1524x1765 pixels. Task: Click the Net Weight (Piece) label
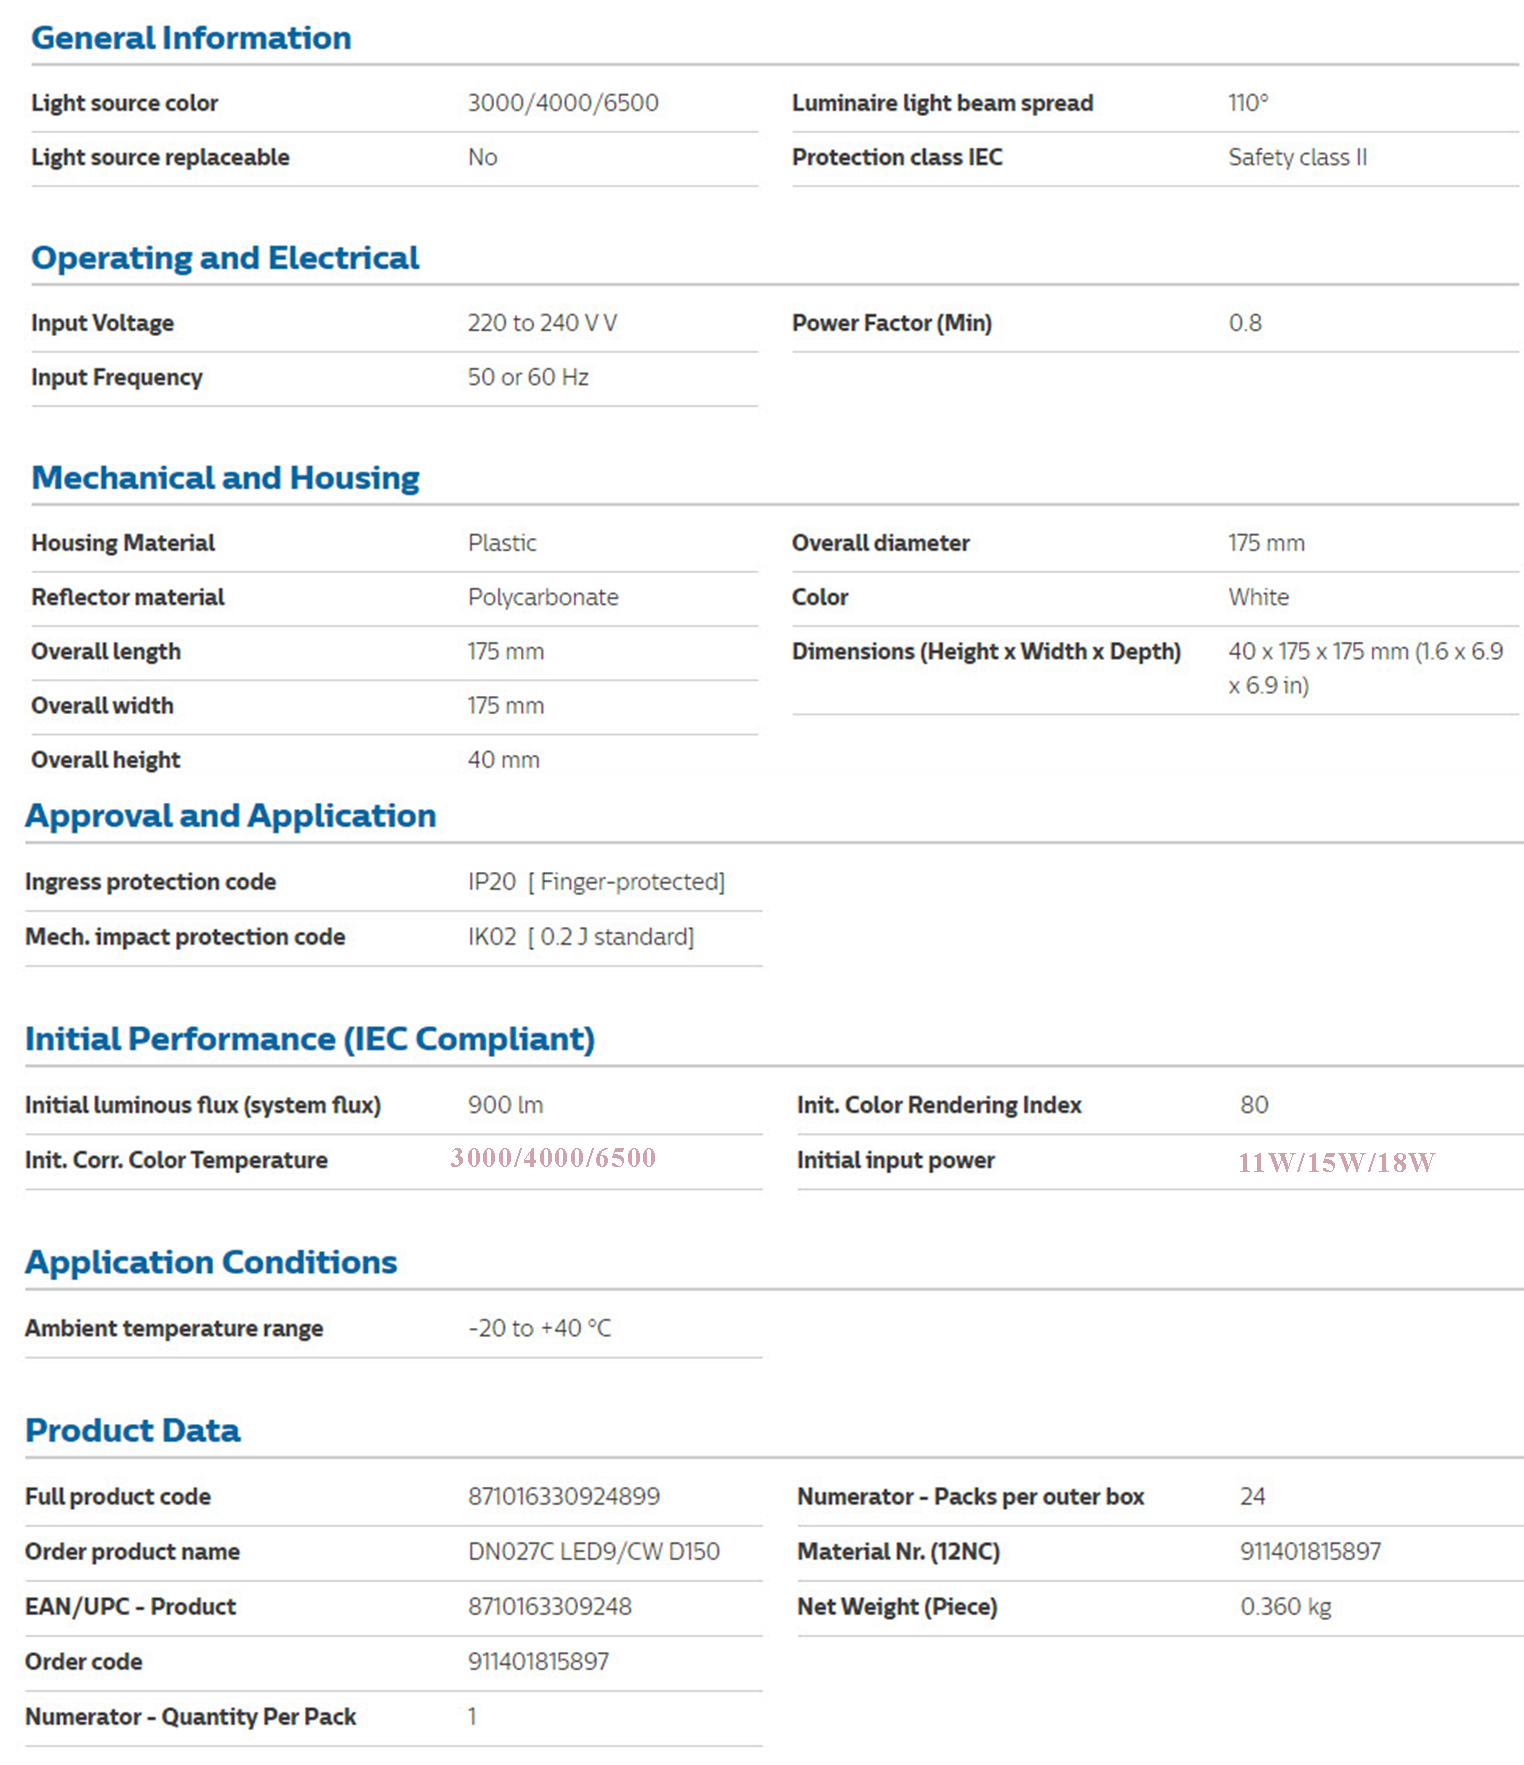click(x=897, y=1607)
